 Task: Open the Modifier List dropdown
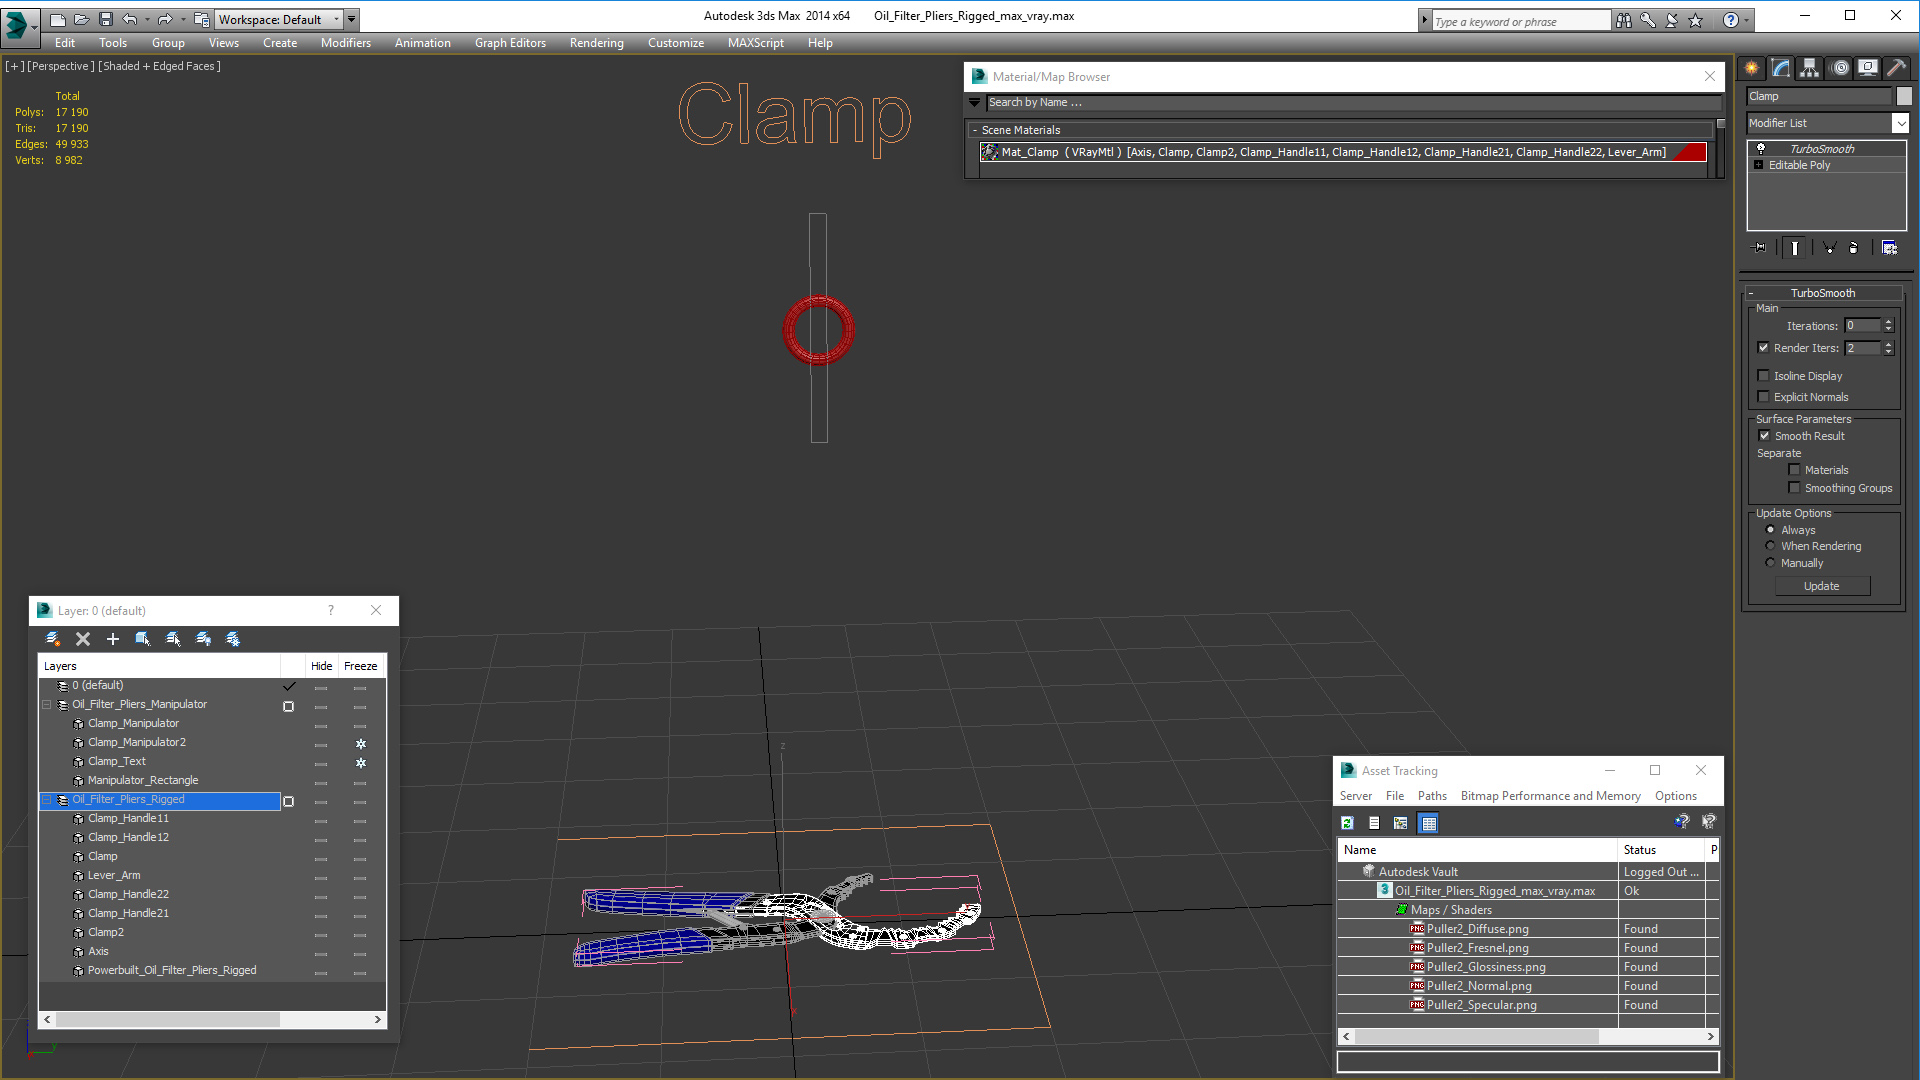point(1900,123)
